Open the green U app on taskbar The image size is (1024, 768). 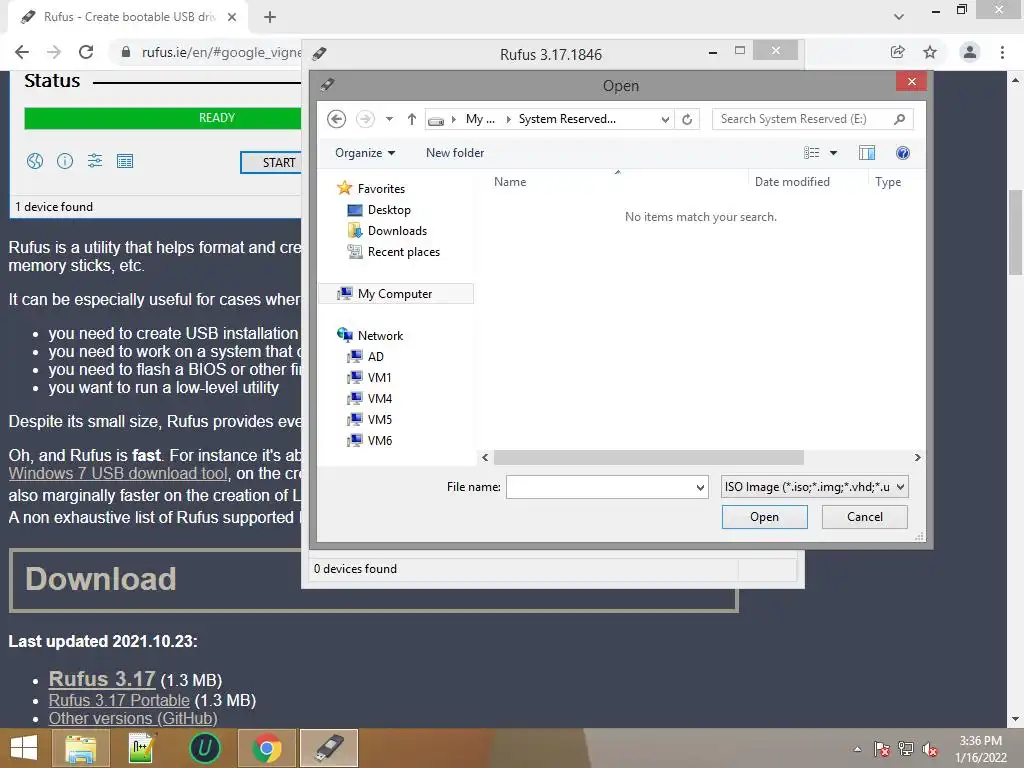(204, 748)
